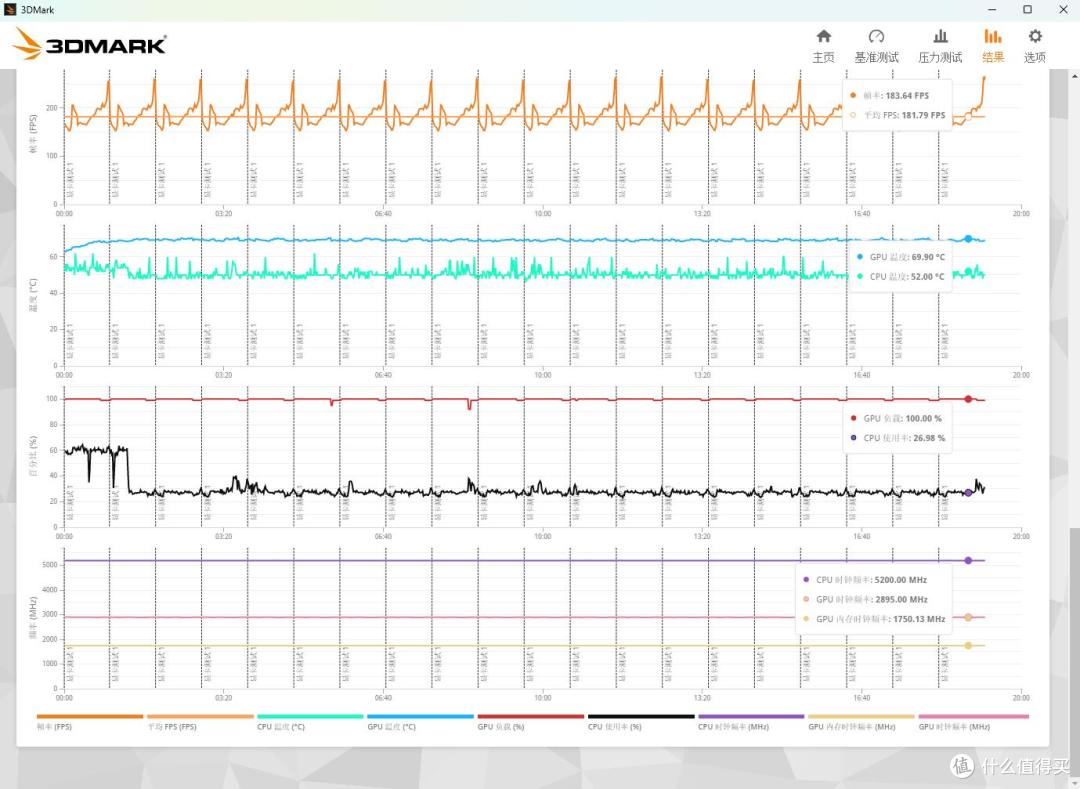Click the 5000 tick on the frequency axis
1080x789 pixels.
[x=50, y=565]
